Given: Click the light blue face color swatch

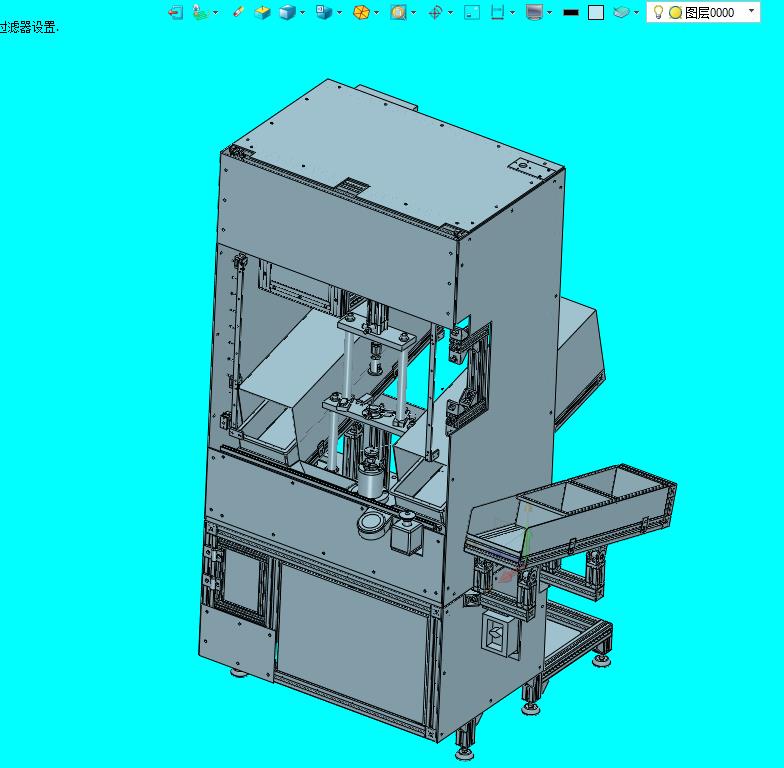Looking at the screenshot, I should pyautogui.click(x=596, y=12).
